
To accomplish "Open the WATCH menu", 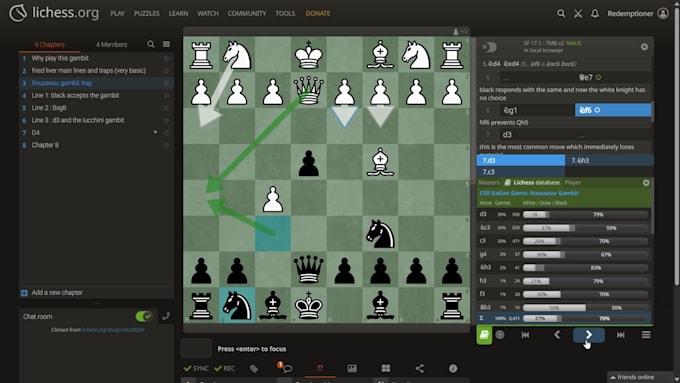I will 208,13.
